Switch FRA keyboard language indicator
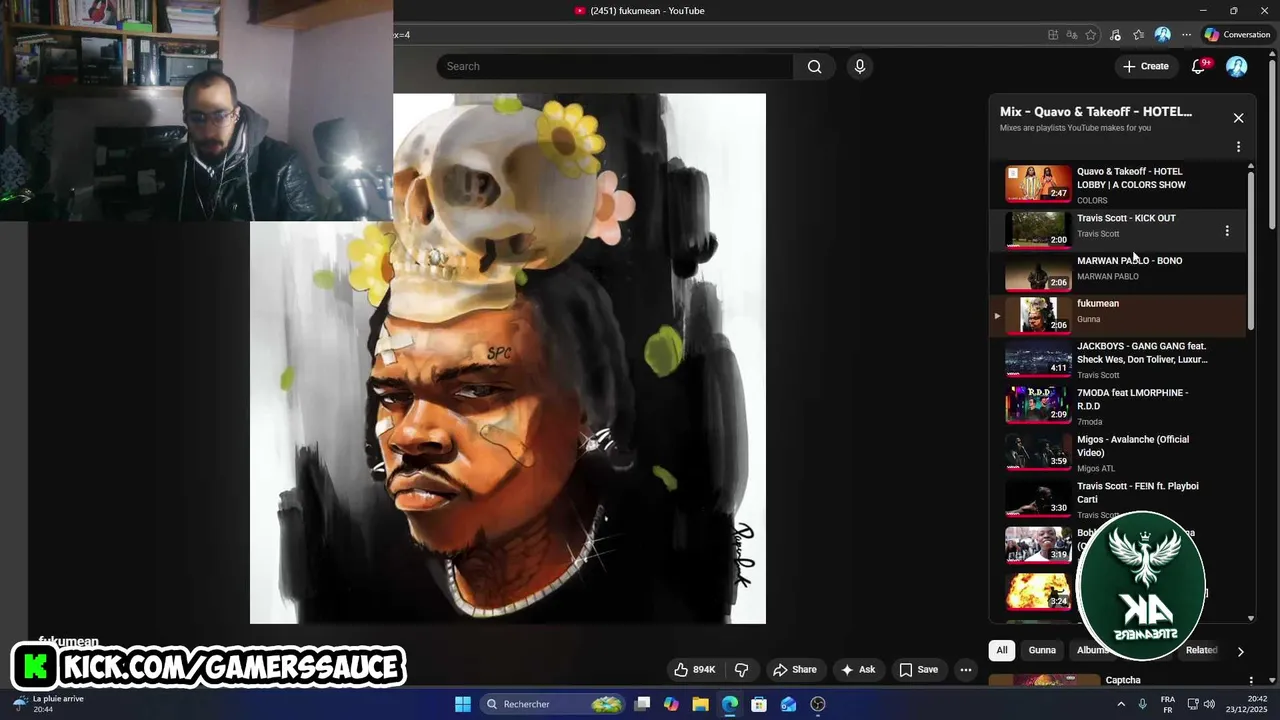The width and height of the screenshot is (1280, 720). pyautogui.click(x=1168, y=704)
